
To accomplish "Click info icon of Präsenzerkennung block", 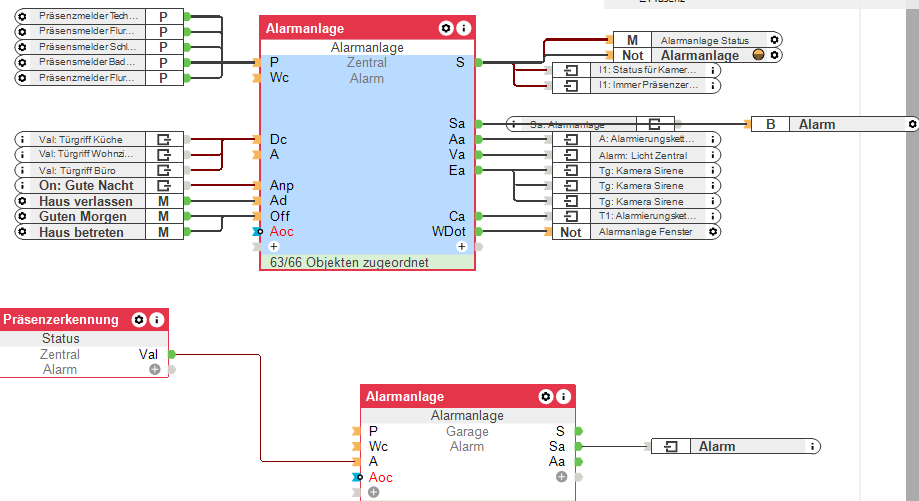I will point(156,319).
